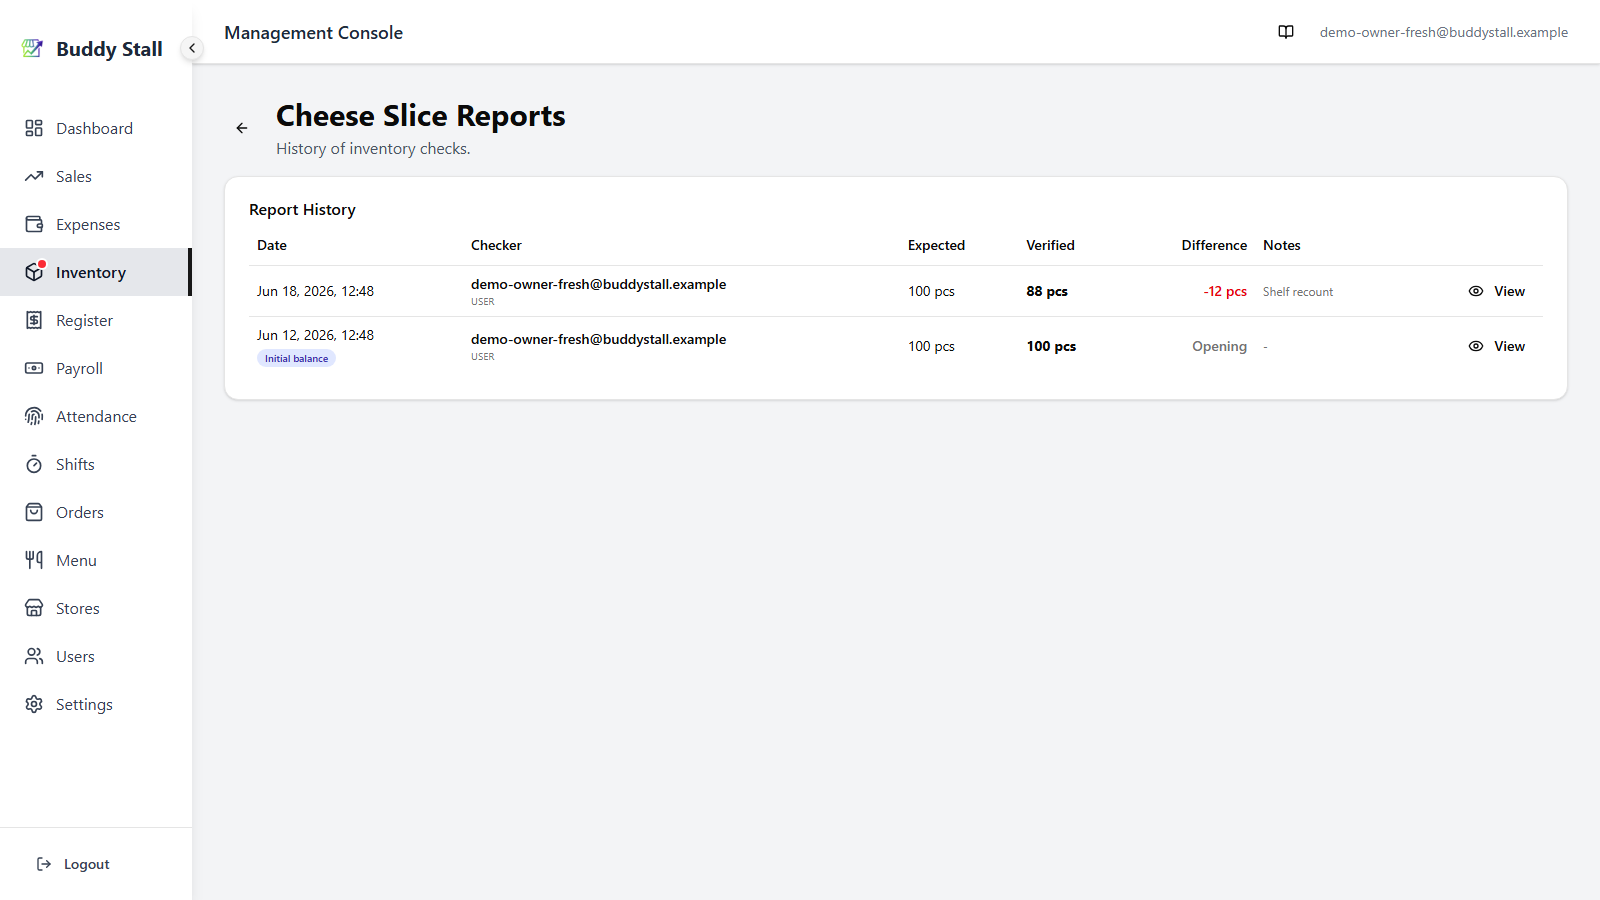Click the Orders shopping bag icon

tap(34, 512)
